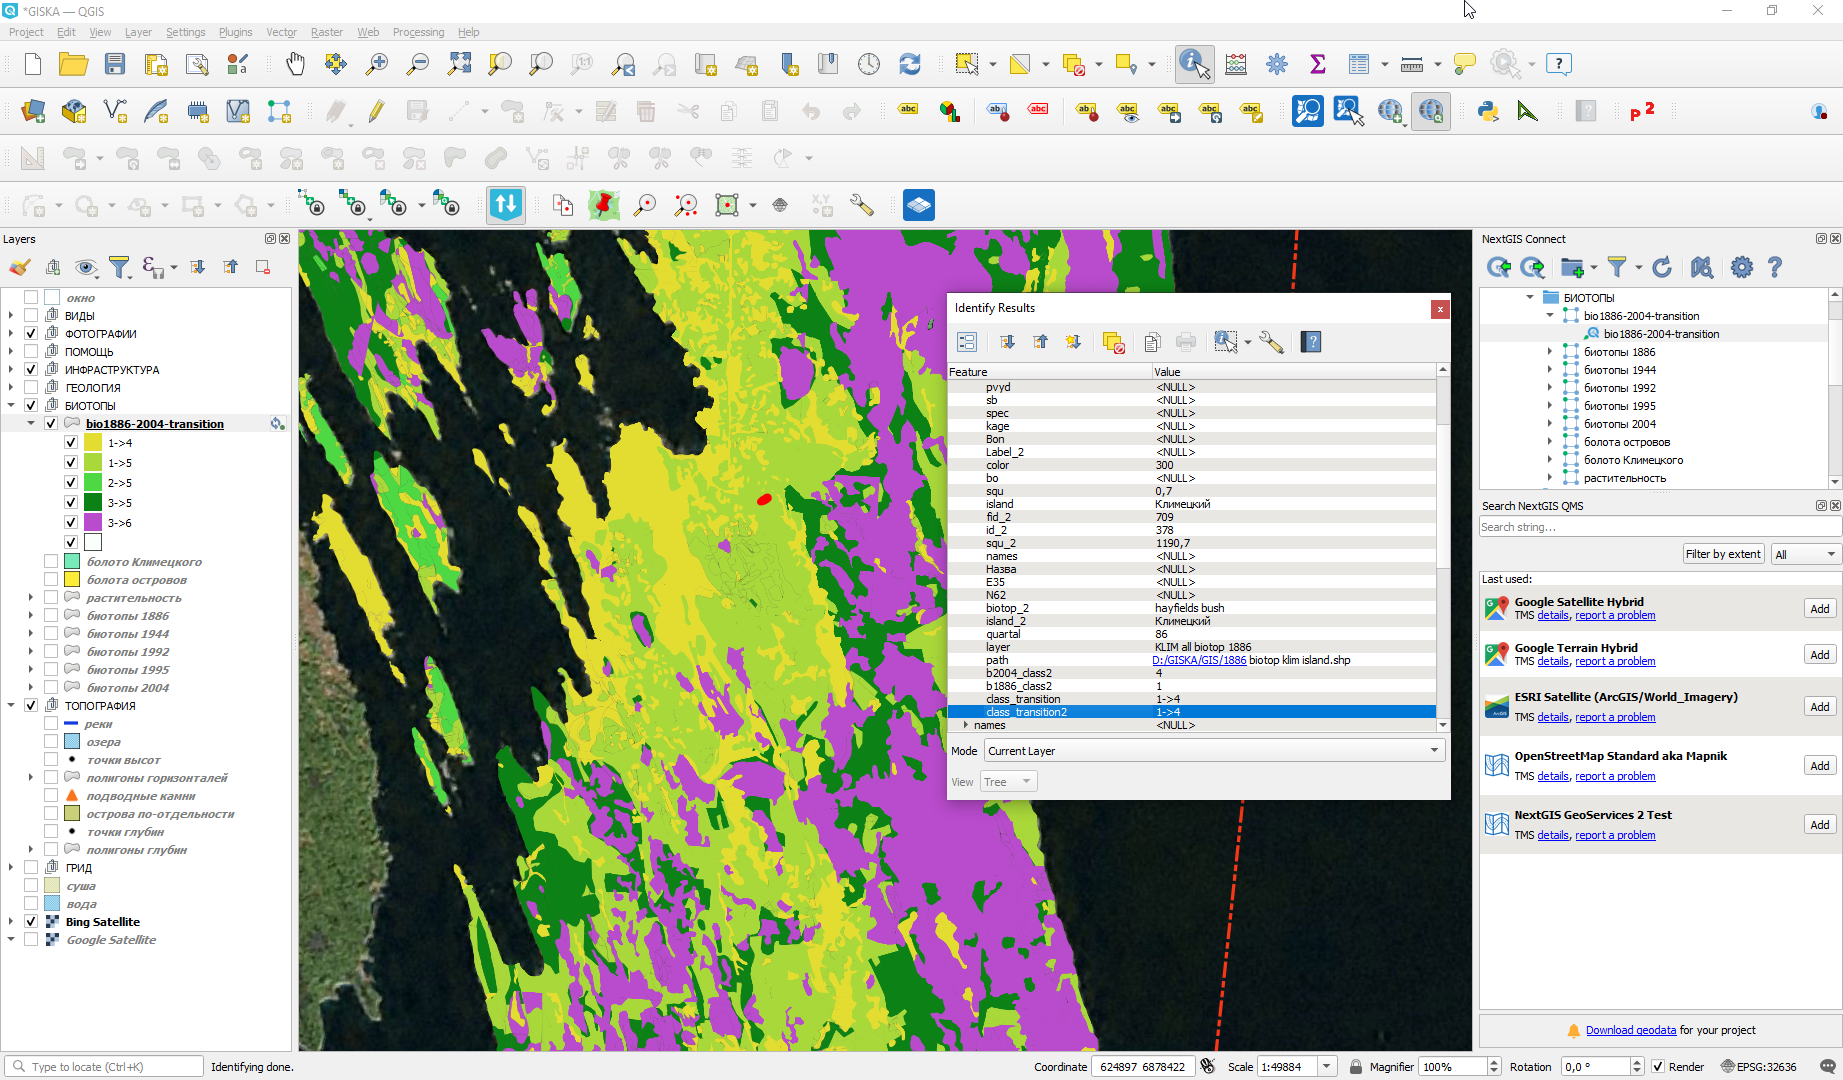
Task: Open the Raster menu
Action: pos(327,32)
